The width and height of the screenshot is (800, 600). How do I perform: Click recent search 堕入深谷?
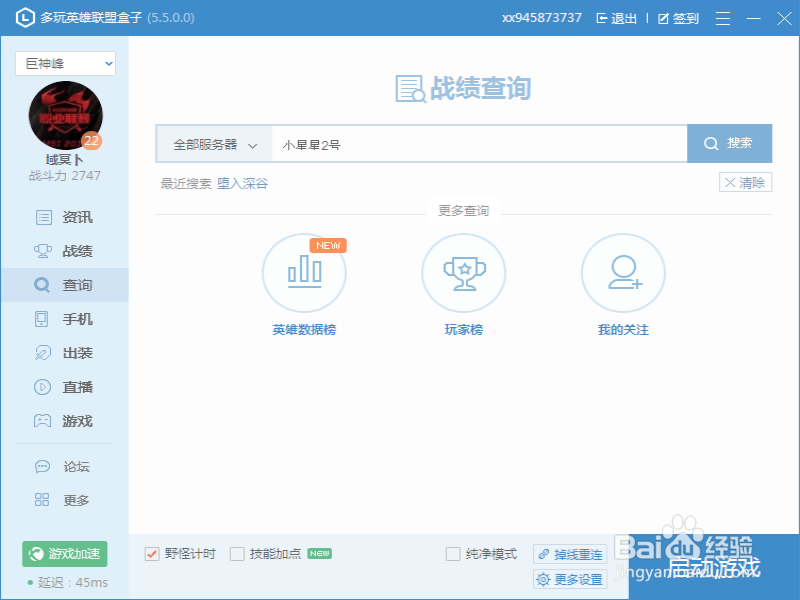pyautogui.click(x=242, y=183)
